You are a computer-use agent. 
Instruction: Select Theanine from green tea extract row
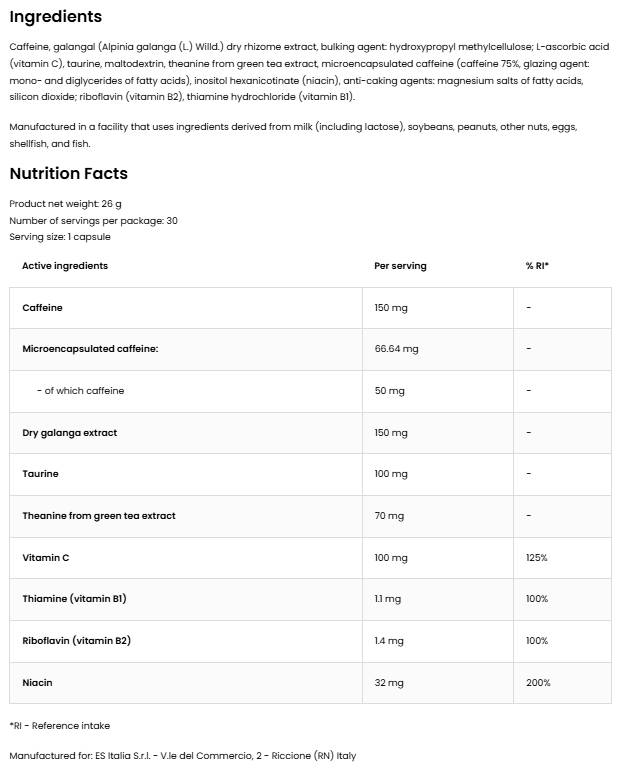click(310, 516)
